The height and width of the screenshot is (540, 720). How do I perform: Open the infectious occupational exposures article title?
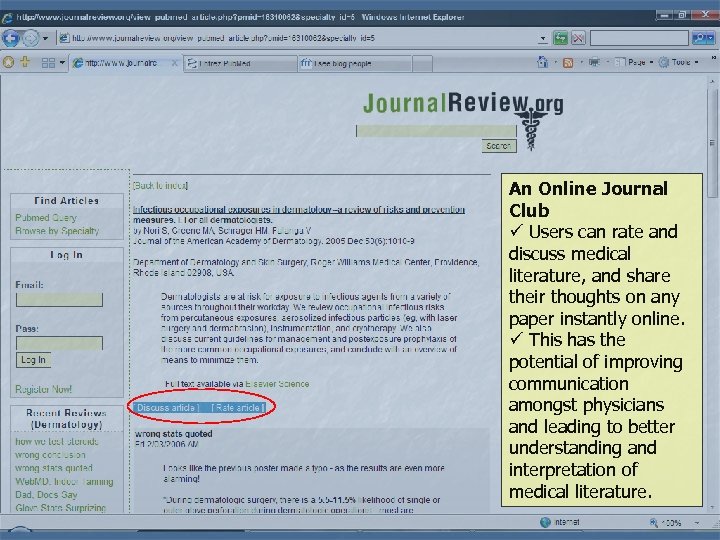tap(299, 209)
